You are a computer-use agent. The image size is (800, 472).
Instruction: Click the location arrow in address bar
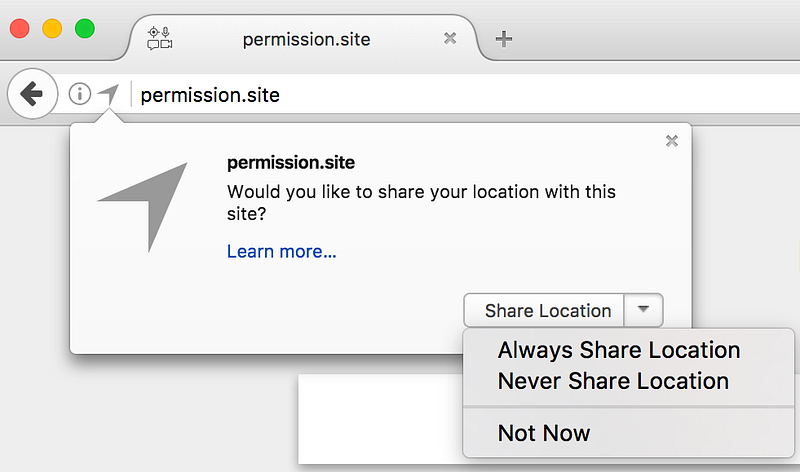coord(109,94)
